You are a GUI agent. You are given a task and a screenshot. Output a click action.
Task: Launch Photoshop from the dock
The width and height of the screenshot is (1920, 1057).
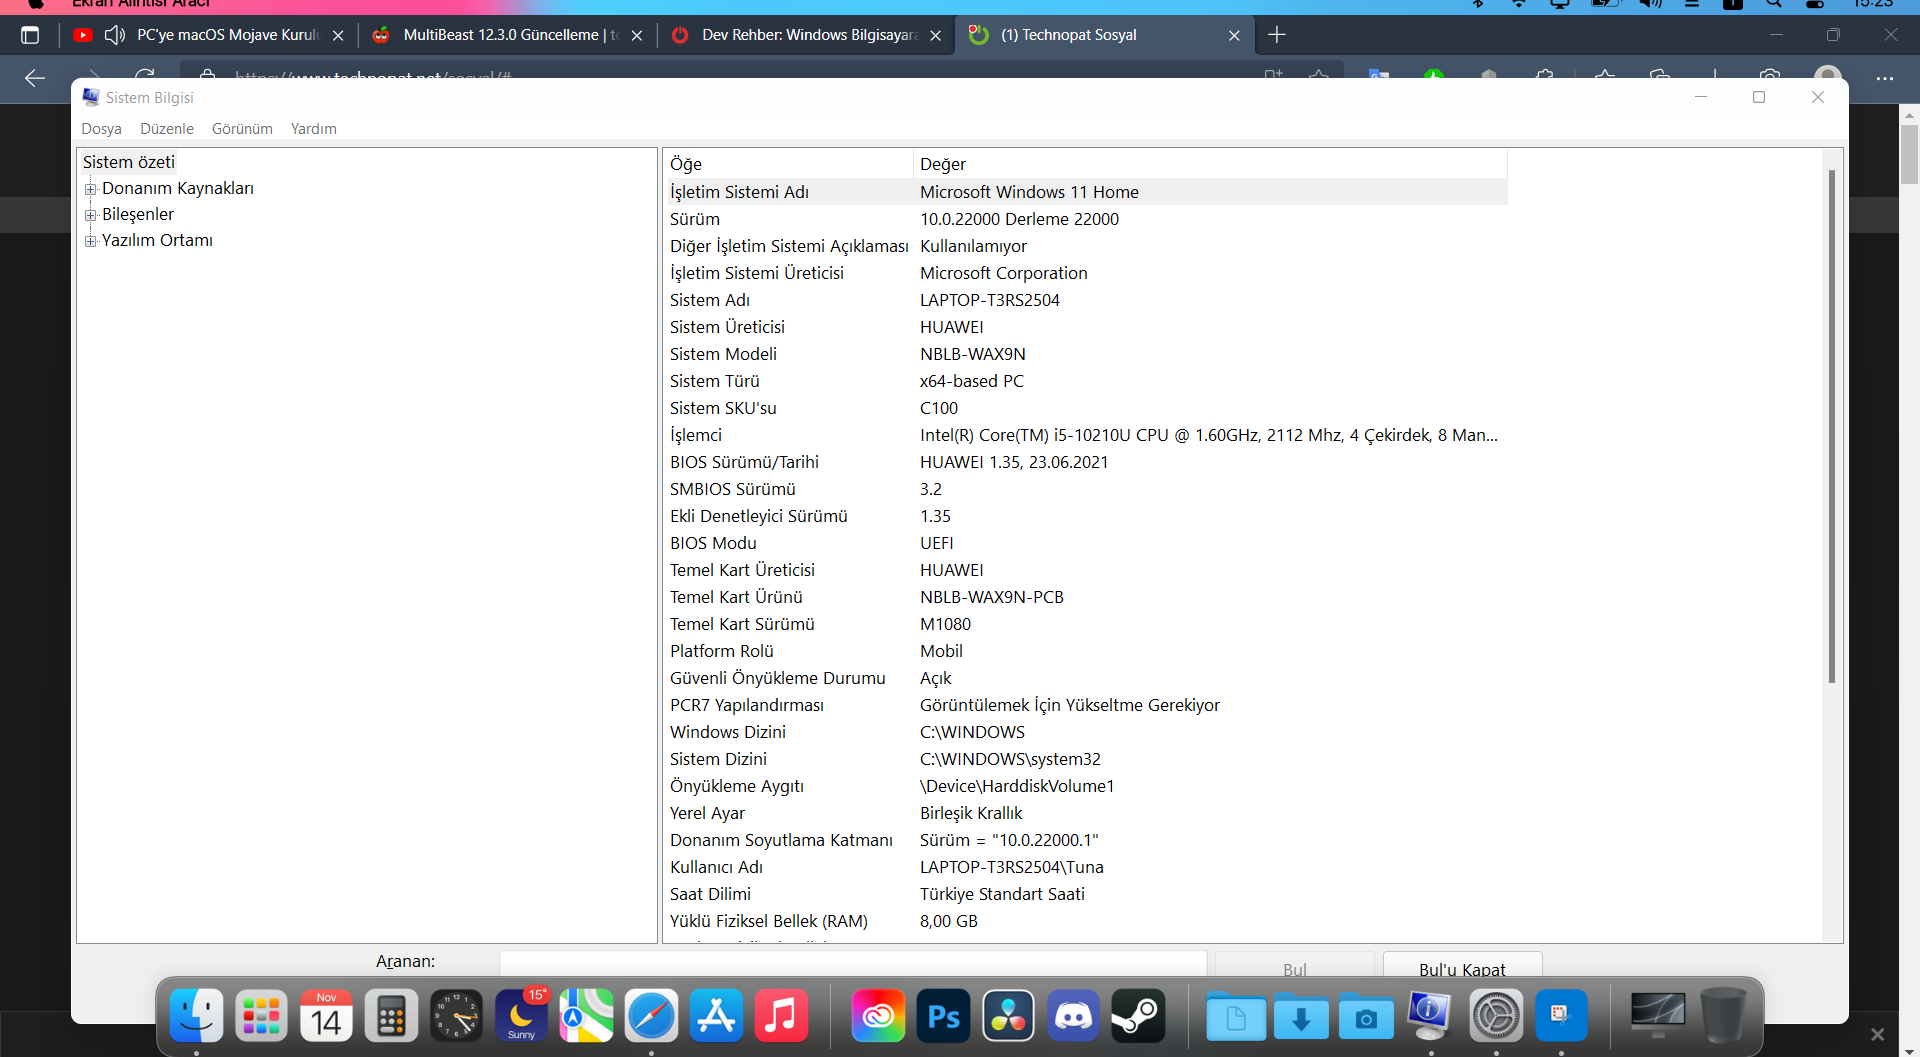[x=943, y=1016]
